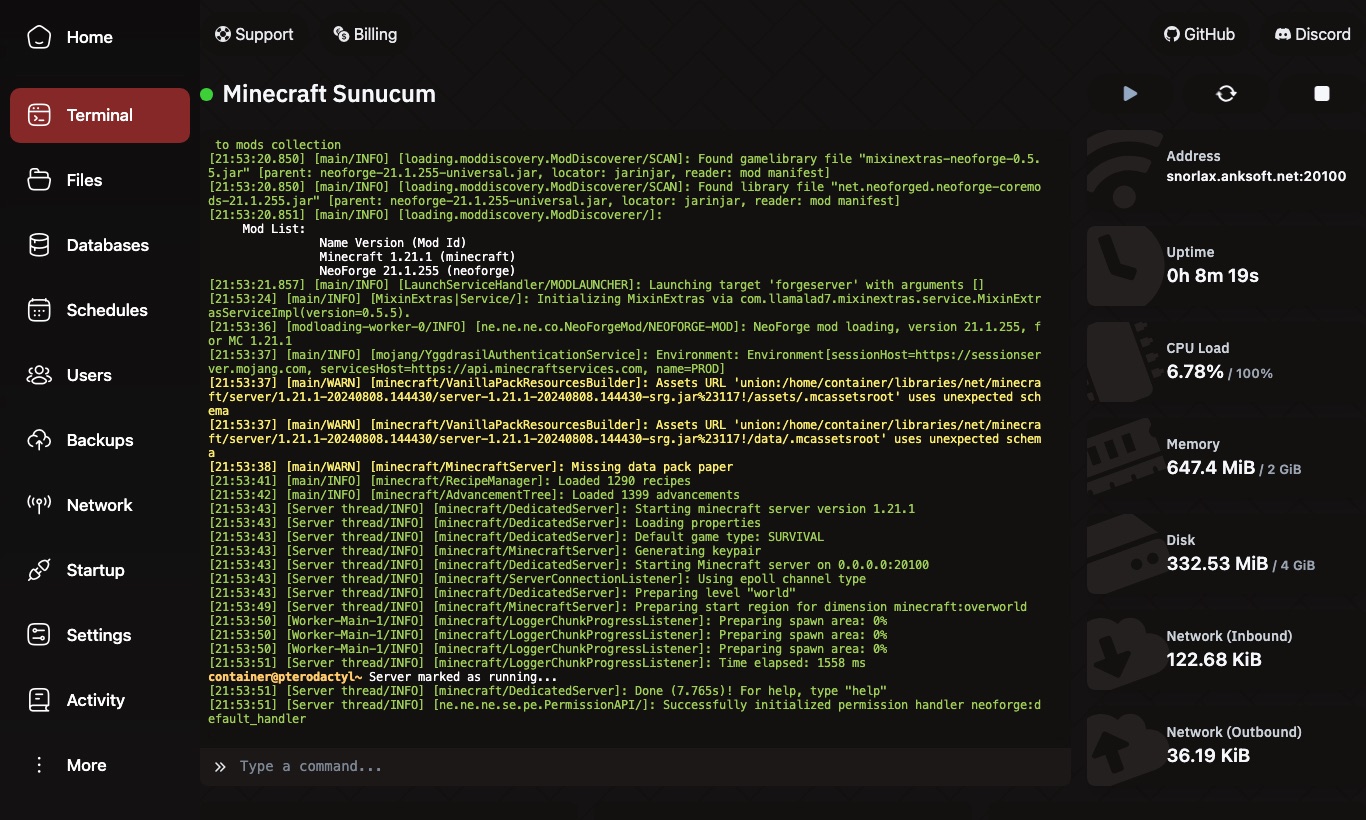Viewport: 1366px width, 820px height.
Task: Restart the server with refresh icon
Action: coord(1226,93)
